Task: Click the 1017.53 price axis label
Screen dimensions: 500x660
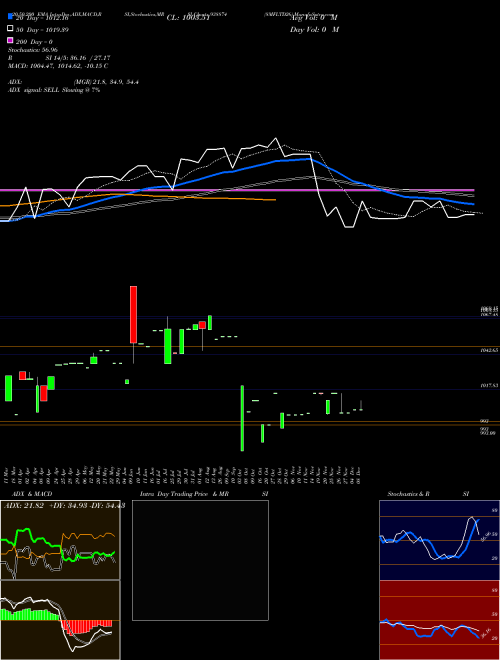Action: [489, 385]
